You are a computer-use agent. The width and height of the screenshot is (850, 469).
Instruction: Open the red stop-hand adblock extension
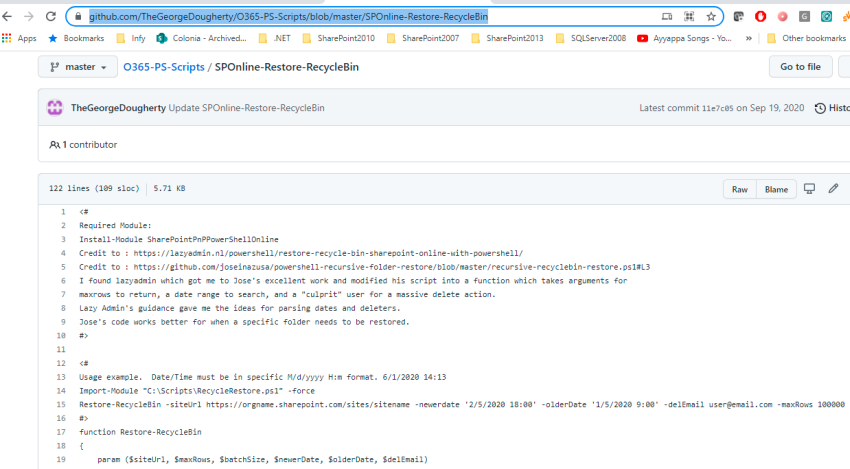[761, 17]
